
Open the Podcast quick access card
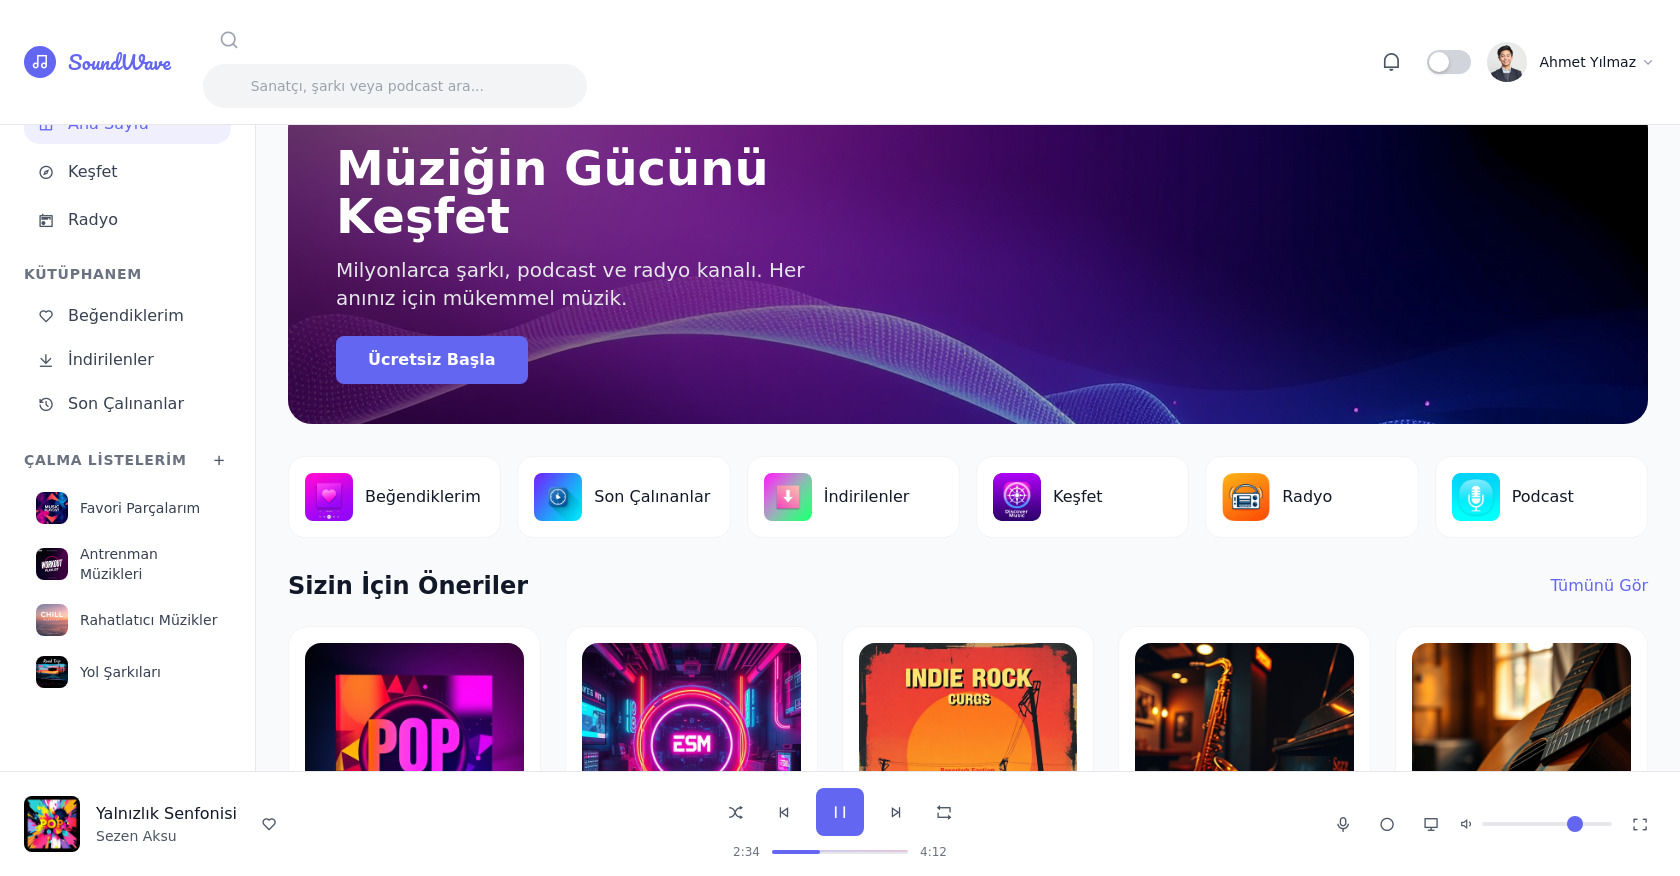coord(1541,497)
